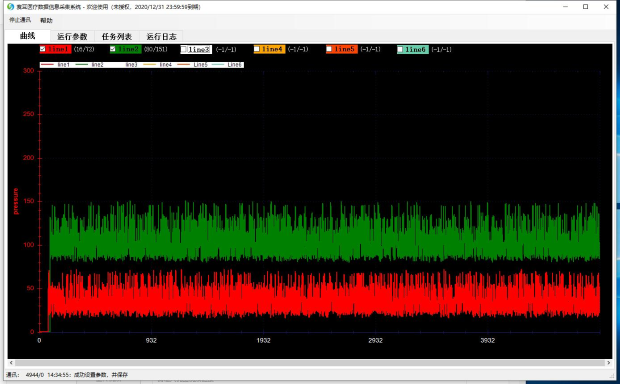The height and width of the screenshot is (384, 620).
Task: Enable the white line3 checkbox
Action: coord(183,49)
